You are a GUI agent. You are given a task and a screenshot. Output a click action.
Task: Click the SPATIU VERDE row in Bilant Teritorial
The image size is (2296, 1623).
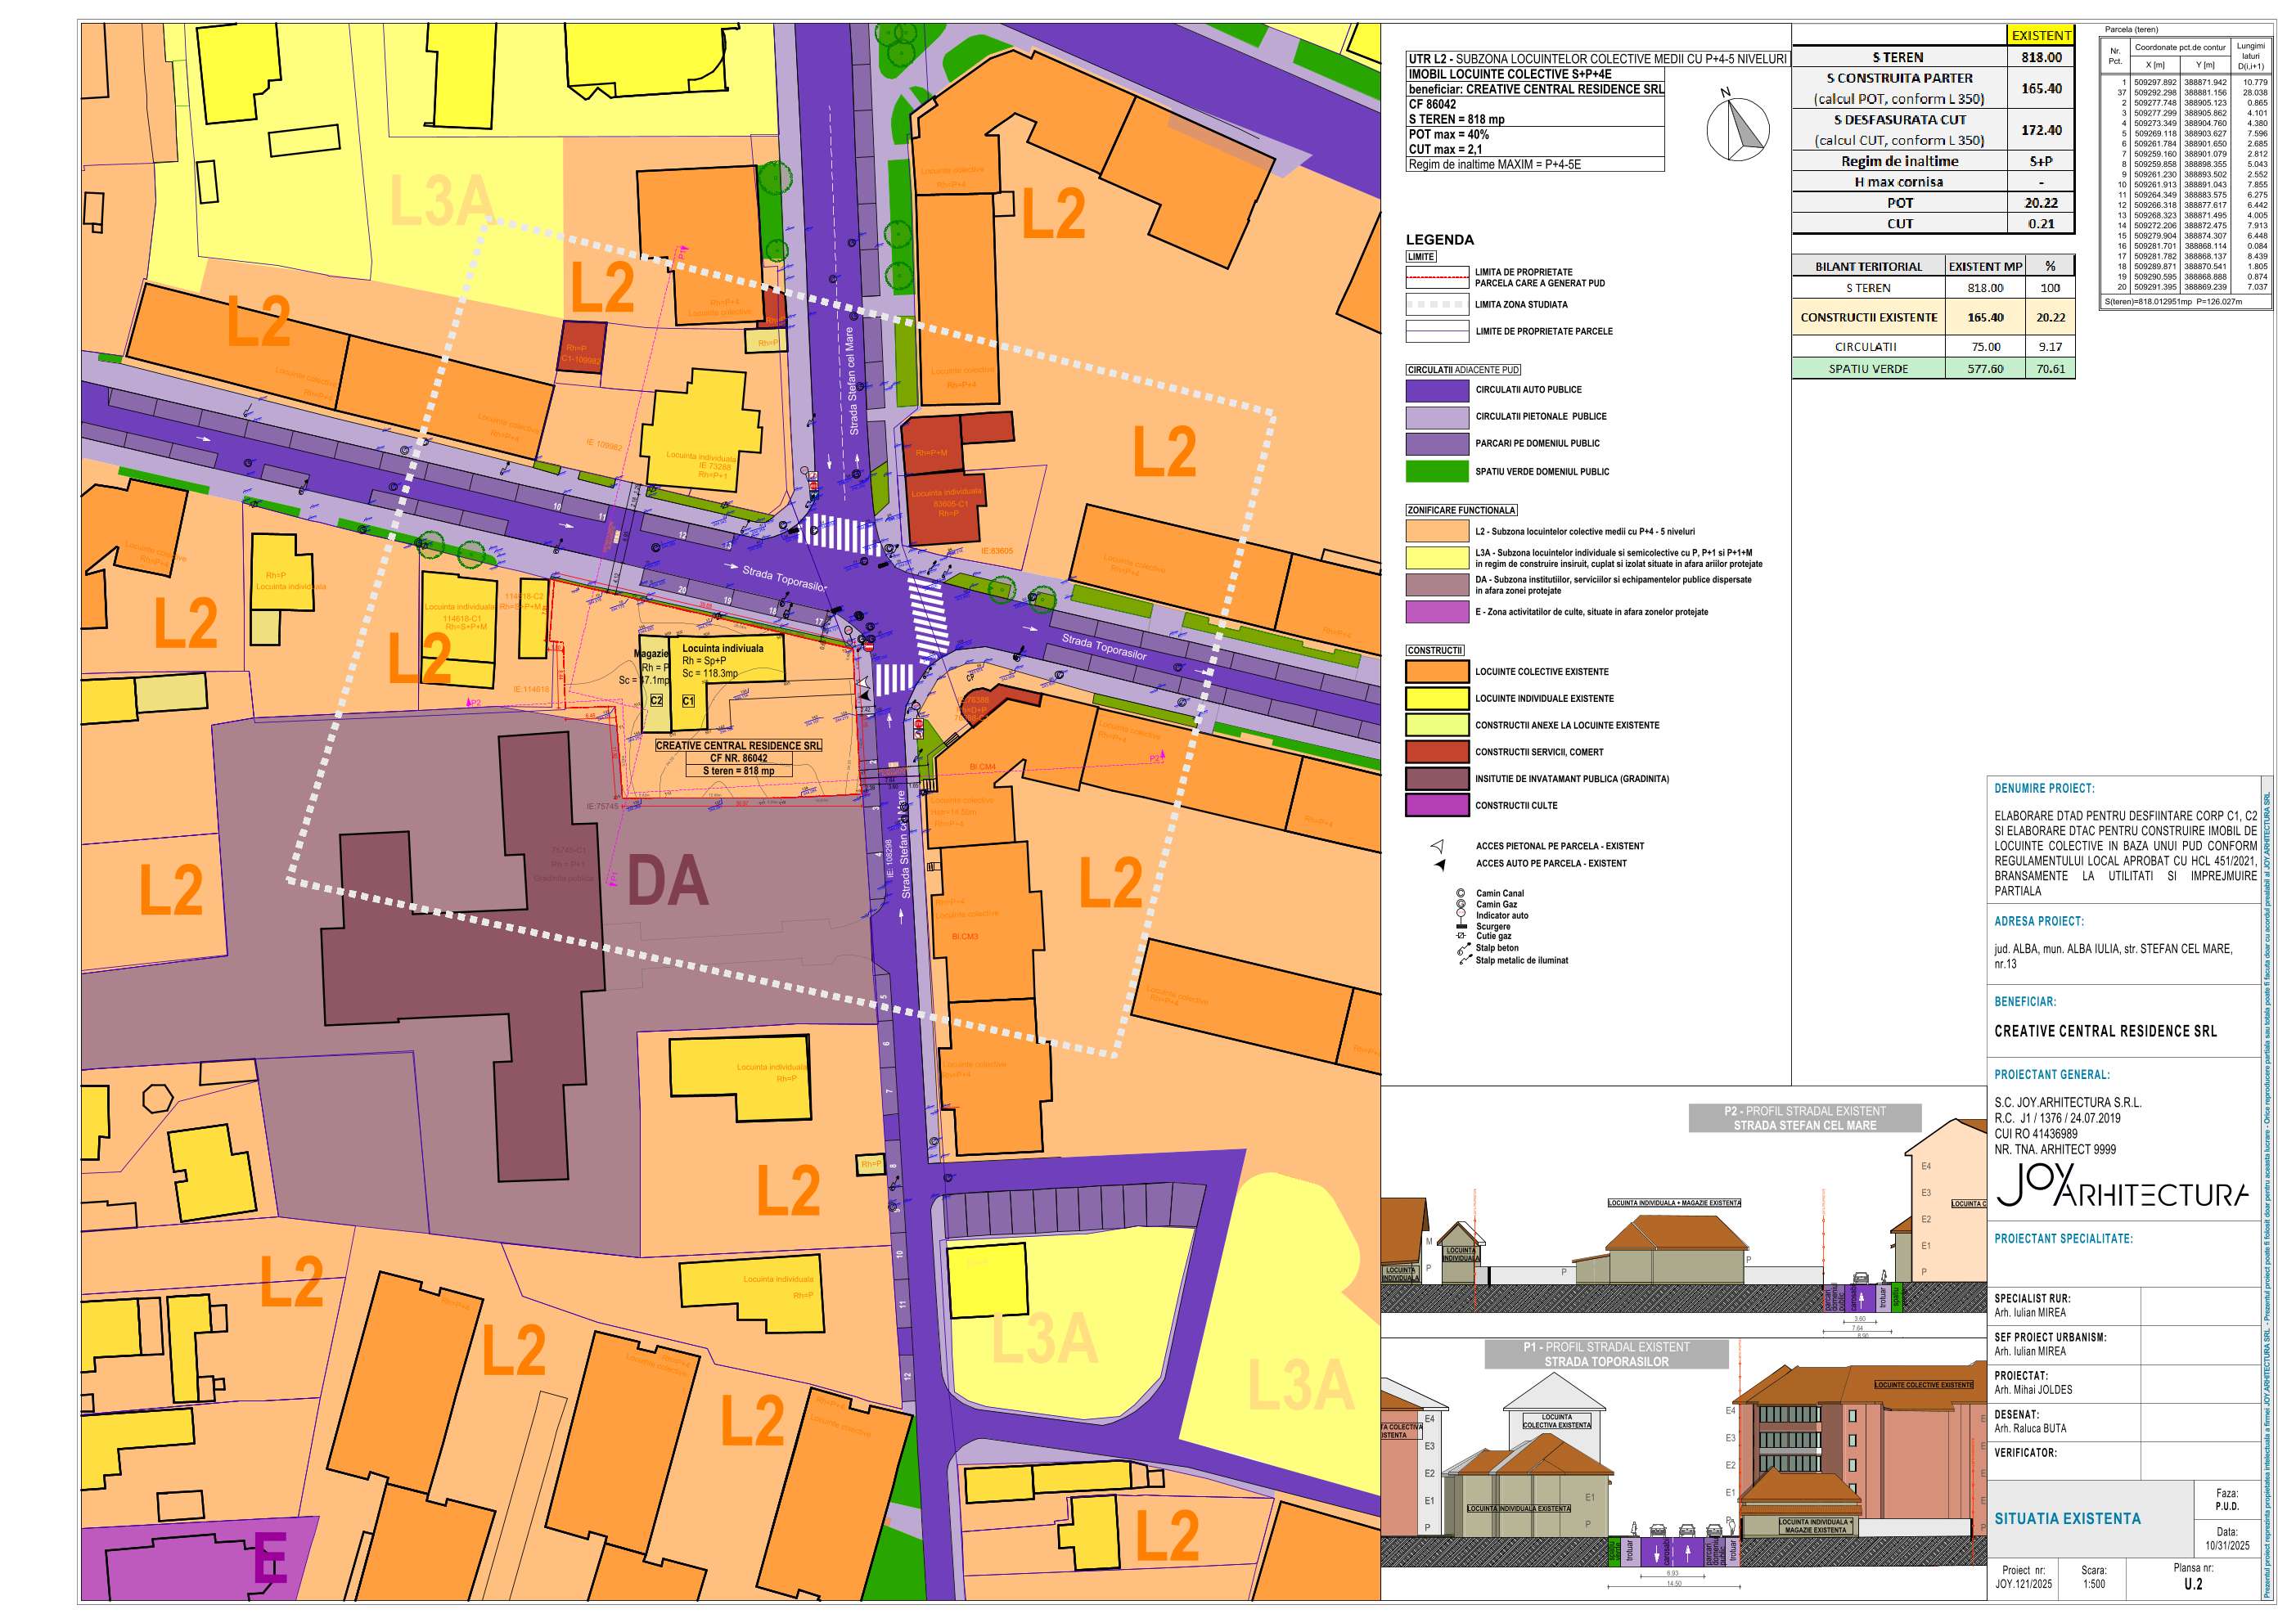pos(1867,369)
